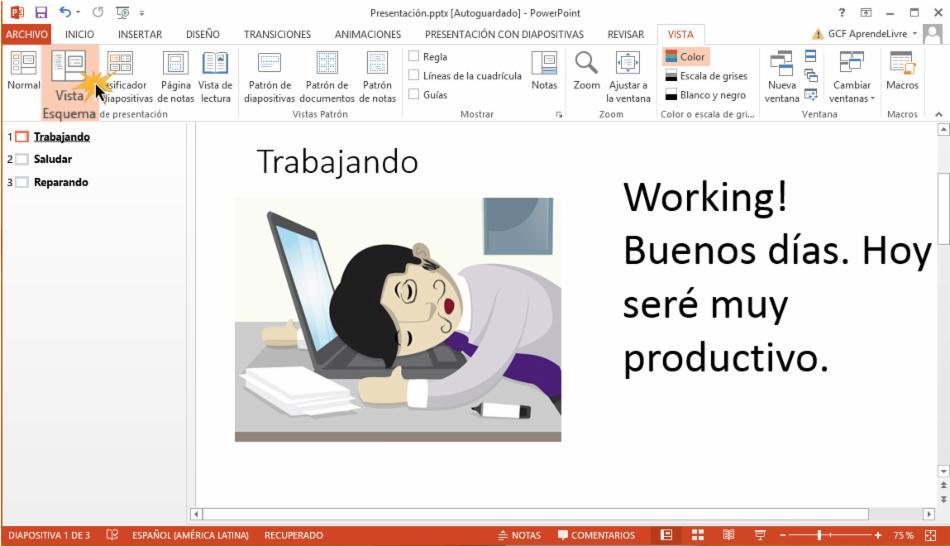The image size is (950, 546).
Task: Click the Normal view icon in ribbon
Action: coord(23,66)
